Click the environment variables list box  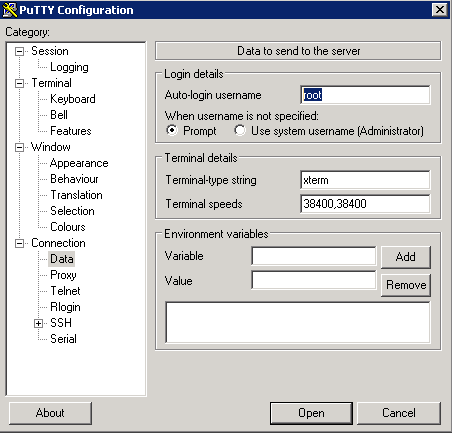(298, 322)
